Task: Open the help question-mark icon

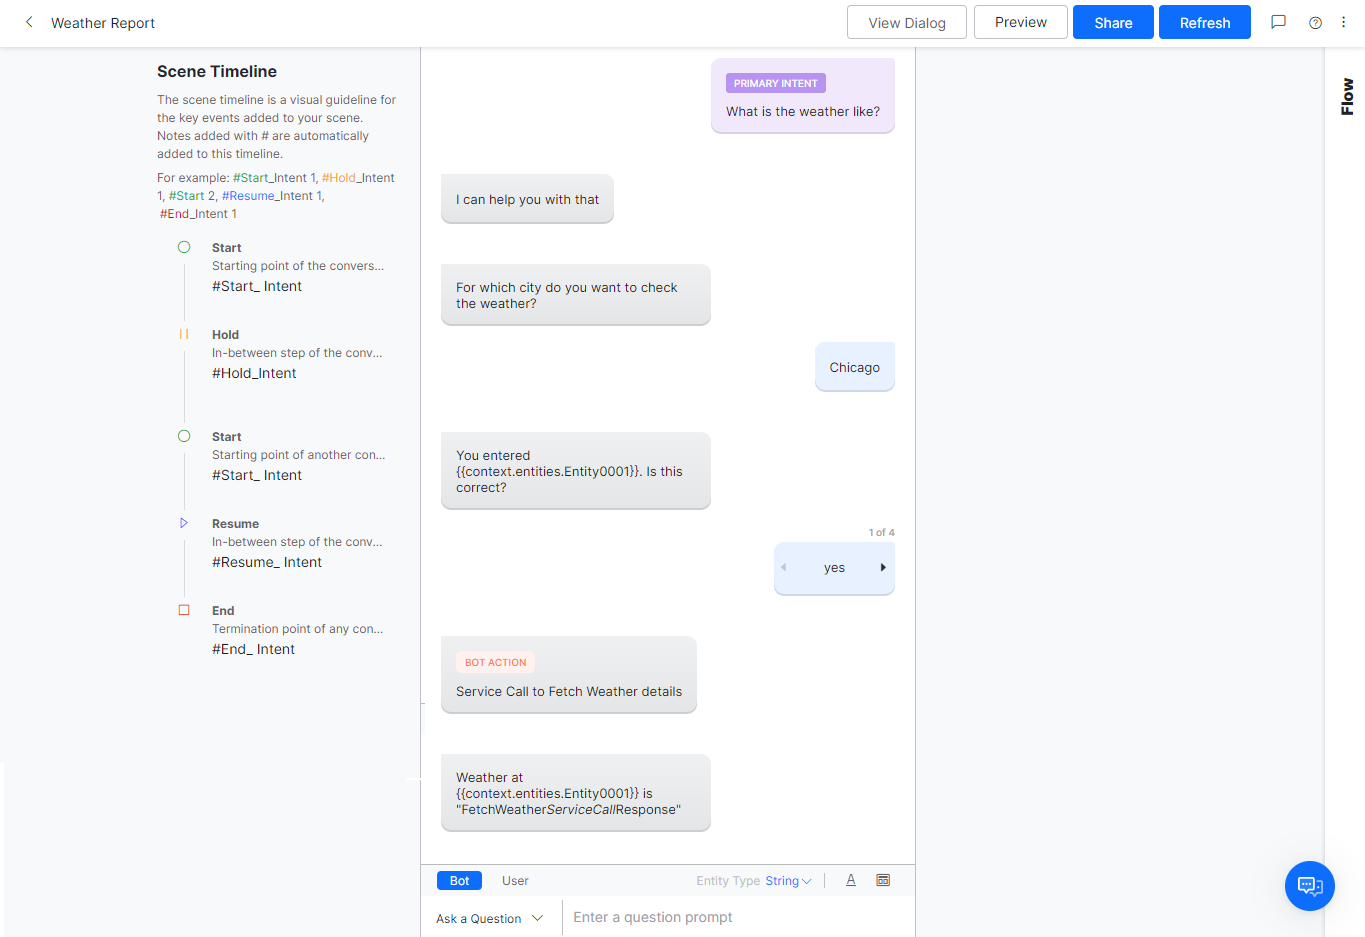Action: click(x=1314, y=22)
